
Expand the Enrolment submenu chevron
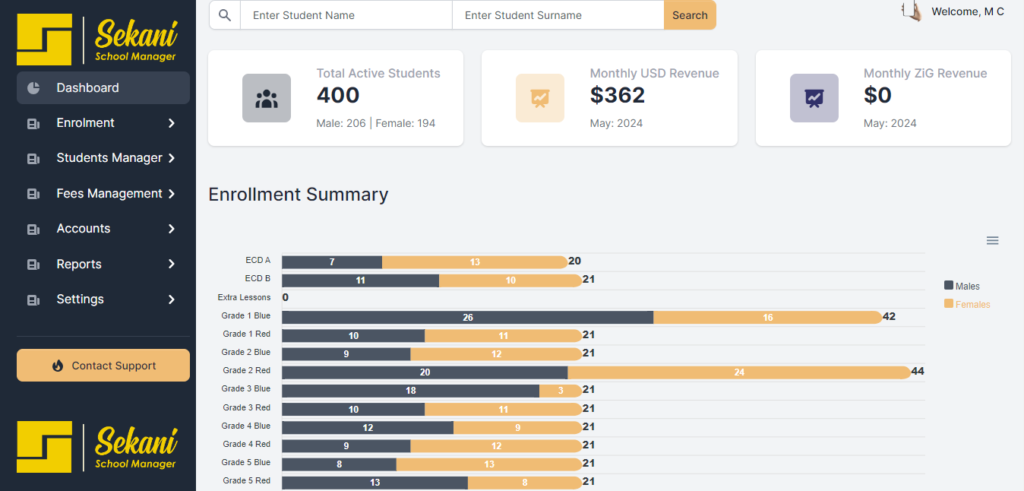(172, 123)
